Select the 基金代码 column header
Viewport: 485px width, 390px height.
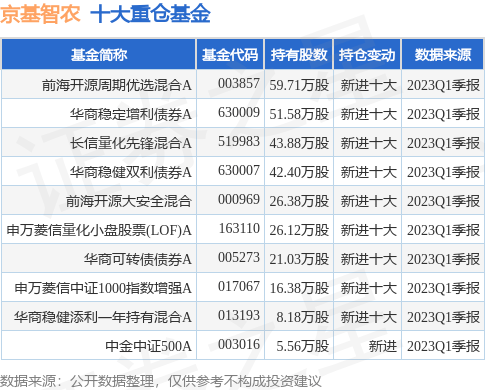[x=230, y=55]
